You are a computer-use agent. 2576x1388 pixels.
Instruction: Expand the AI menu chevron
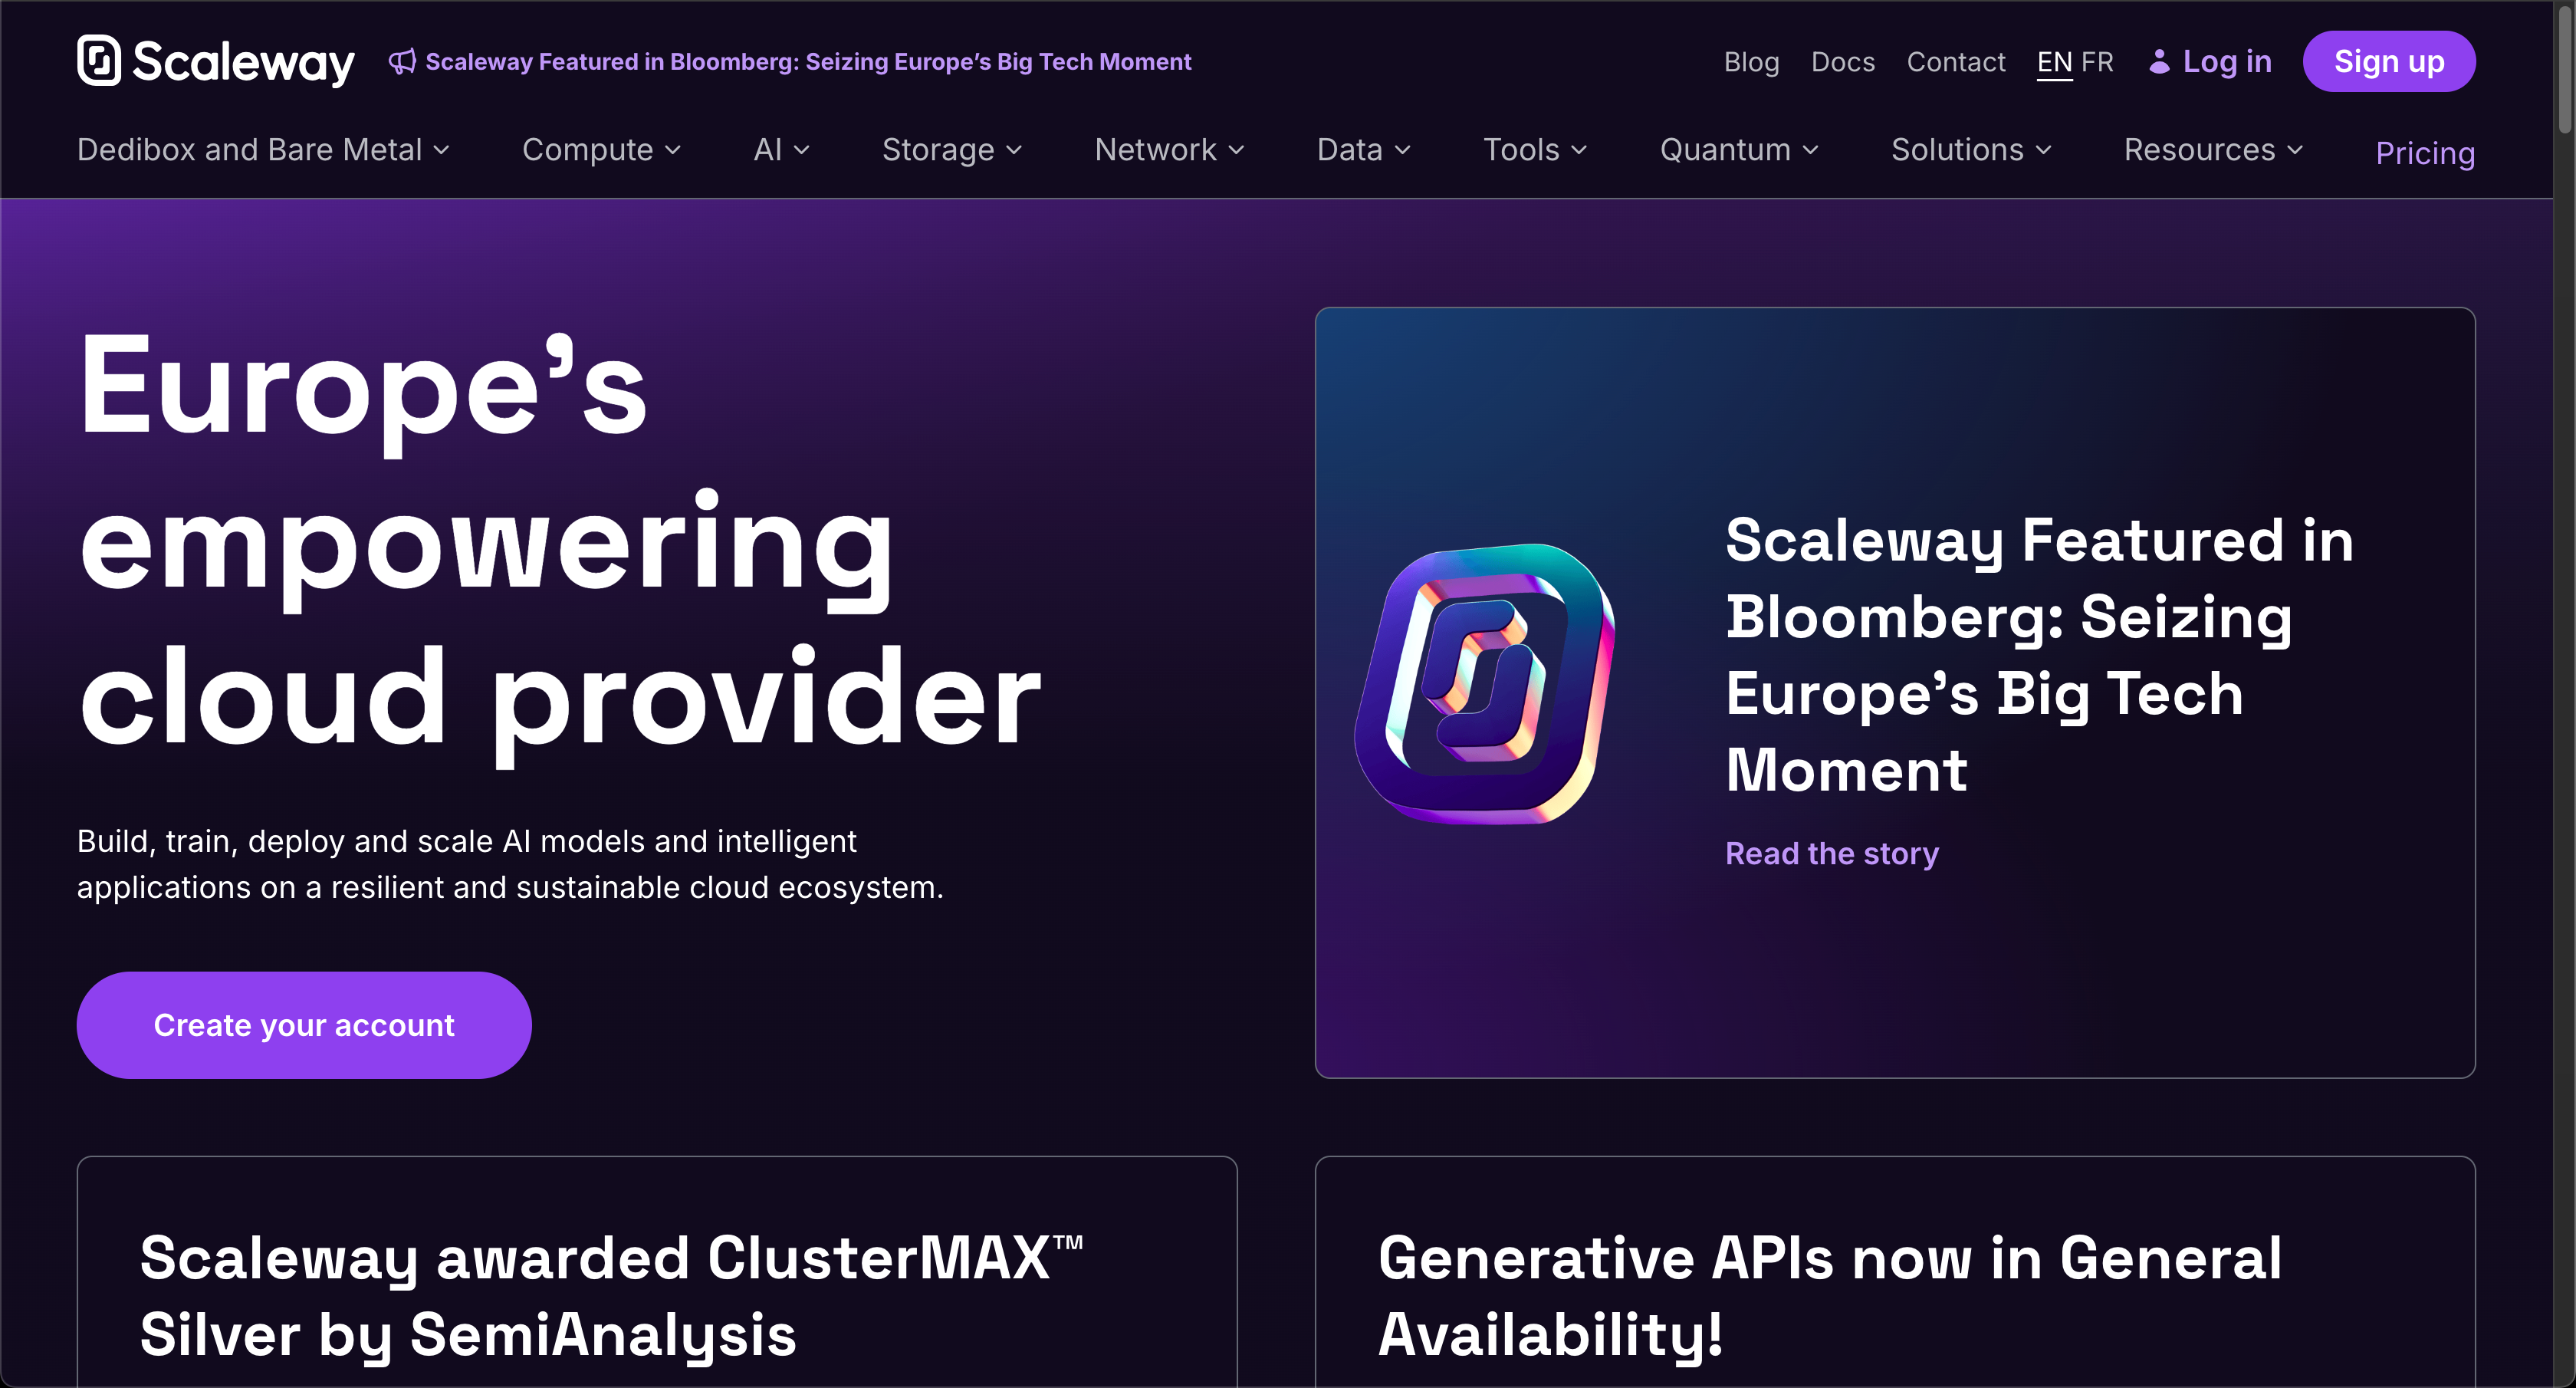[801, 150]
